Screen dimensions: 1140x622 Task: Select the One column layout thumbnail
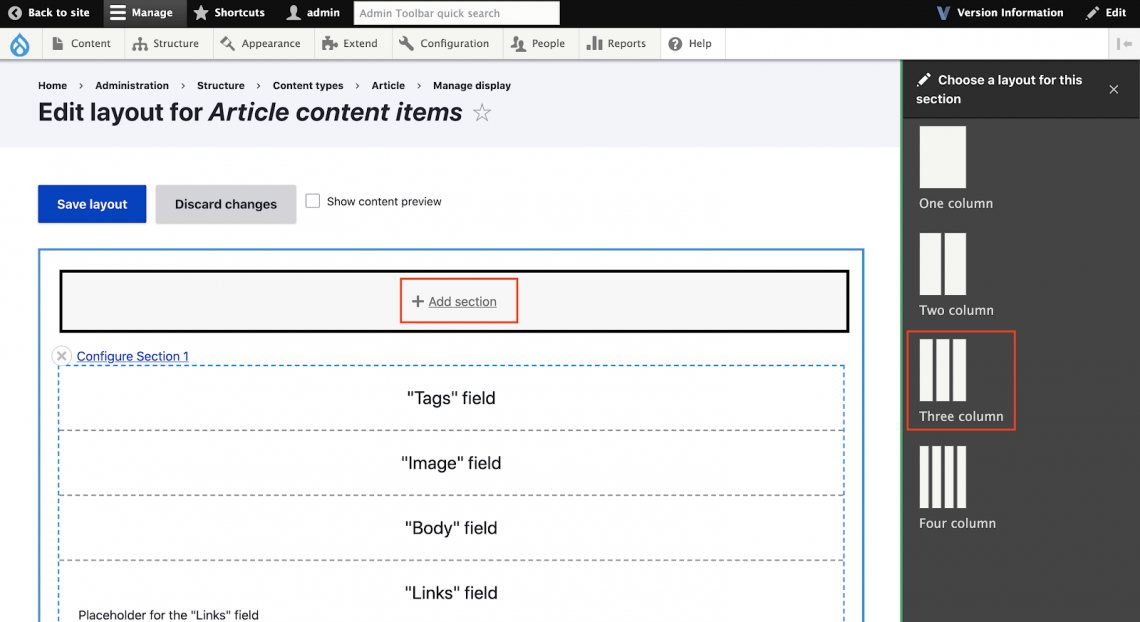[942, 157]
